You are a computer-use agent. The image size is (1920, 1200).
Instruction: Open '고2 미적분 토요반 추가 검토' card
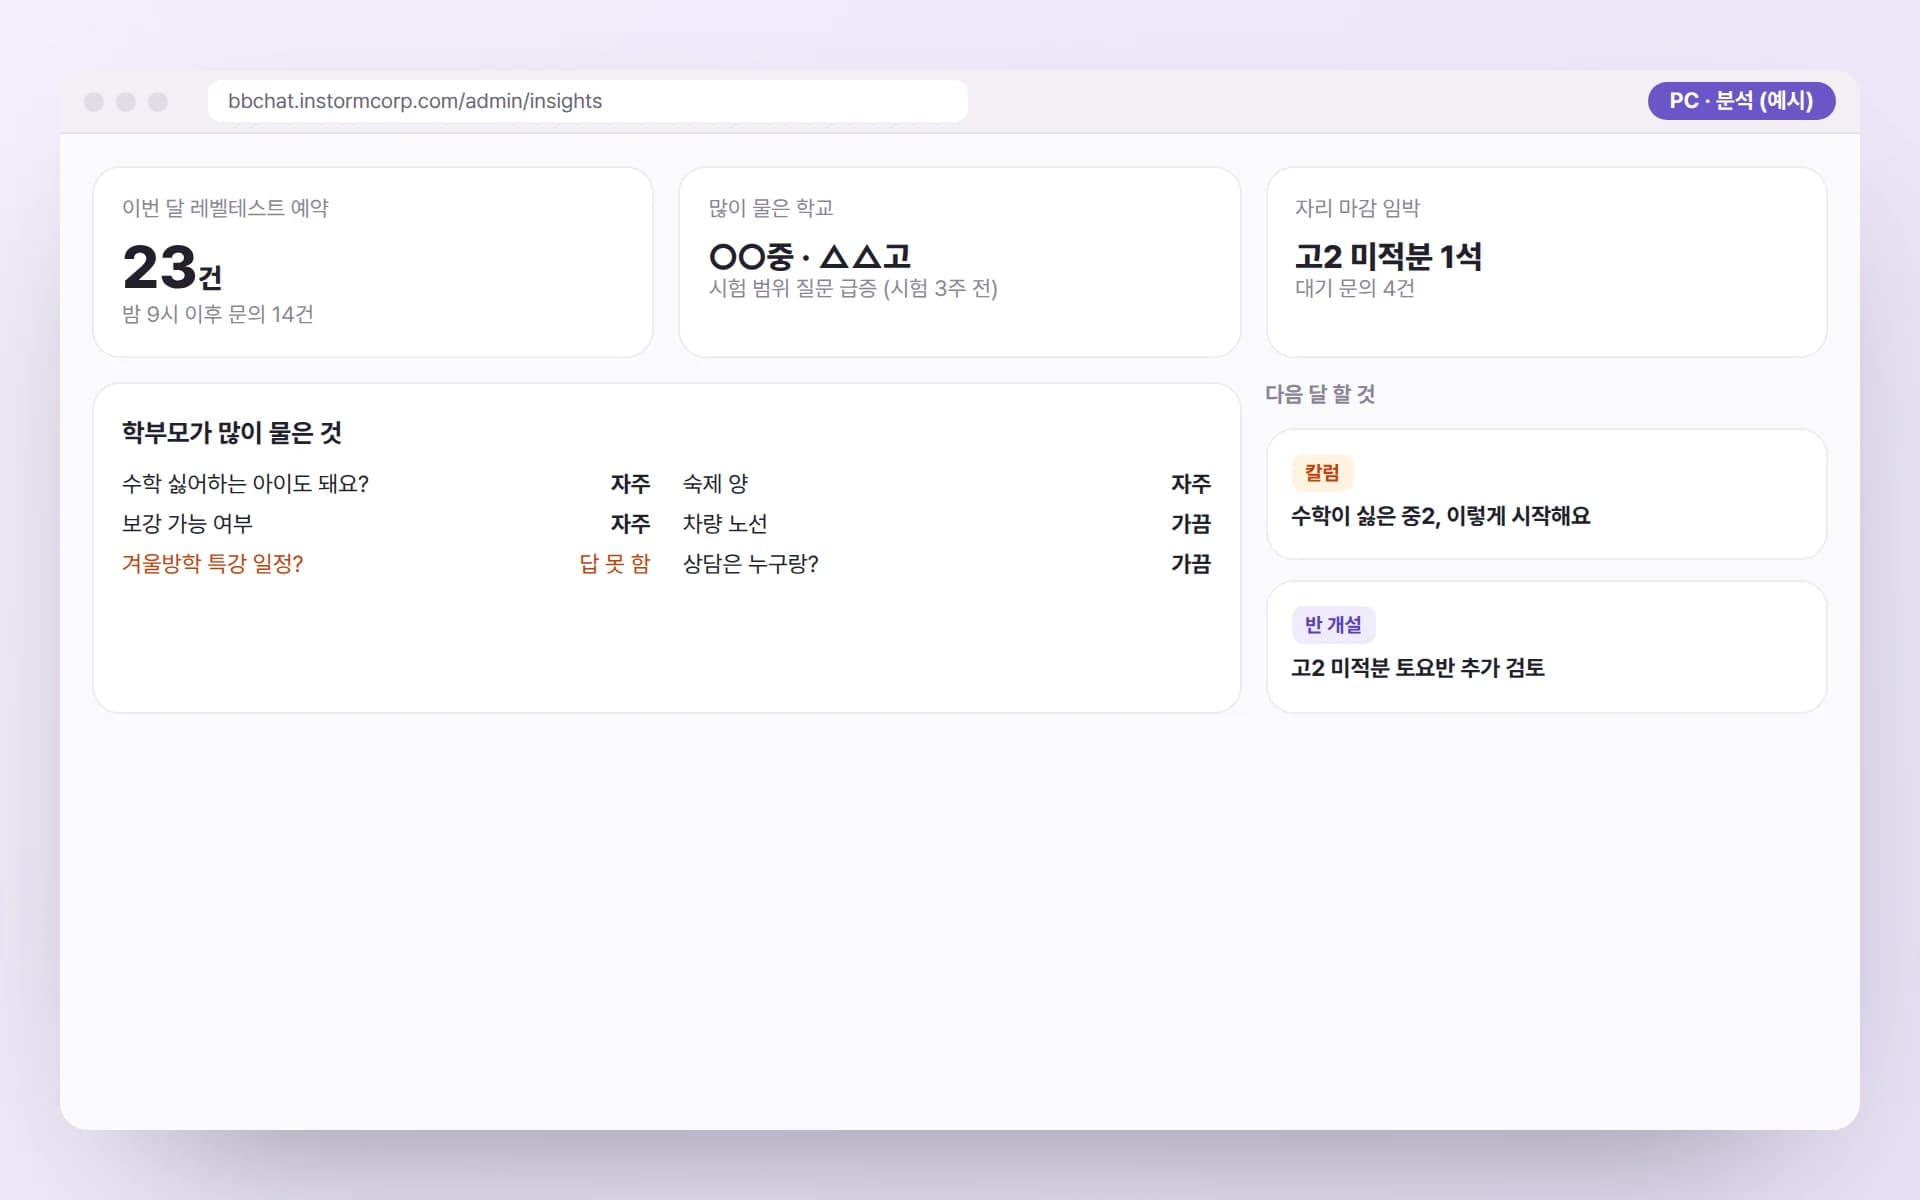click(x=1546, y=647)
